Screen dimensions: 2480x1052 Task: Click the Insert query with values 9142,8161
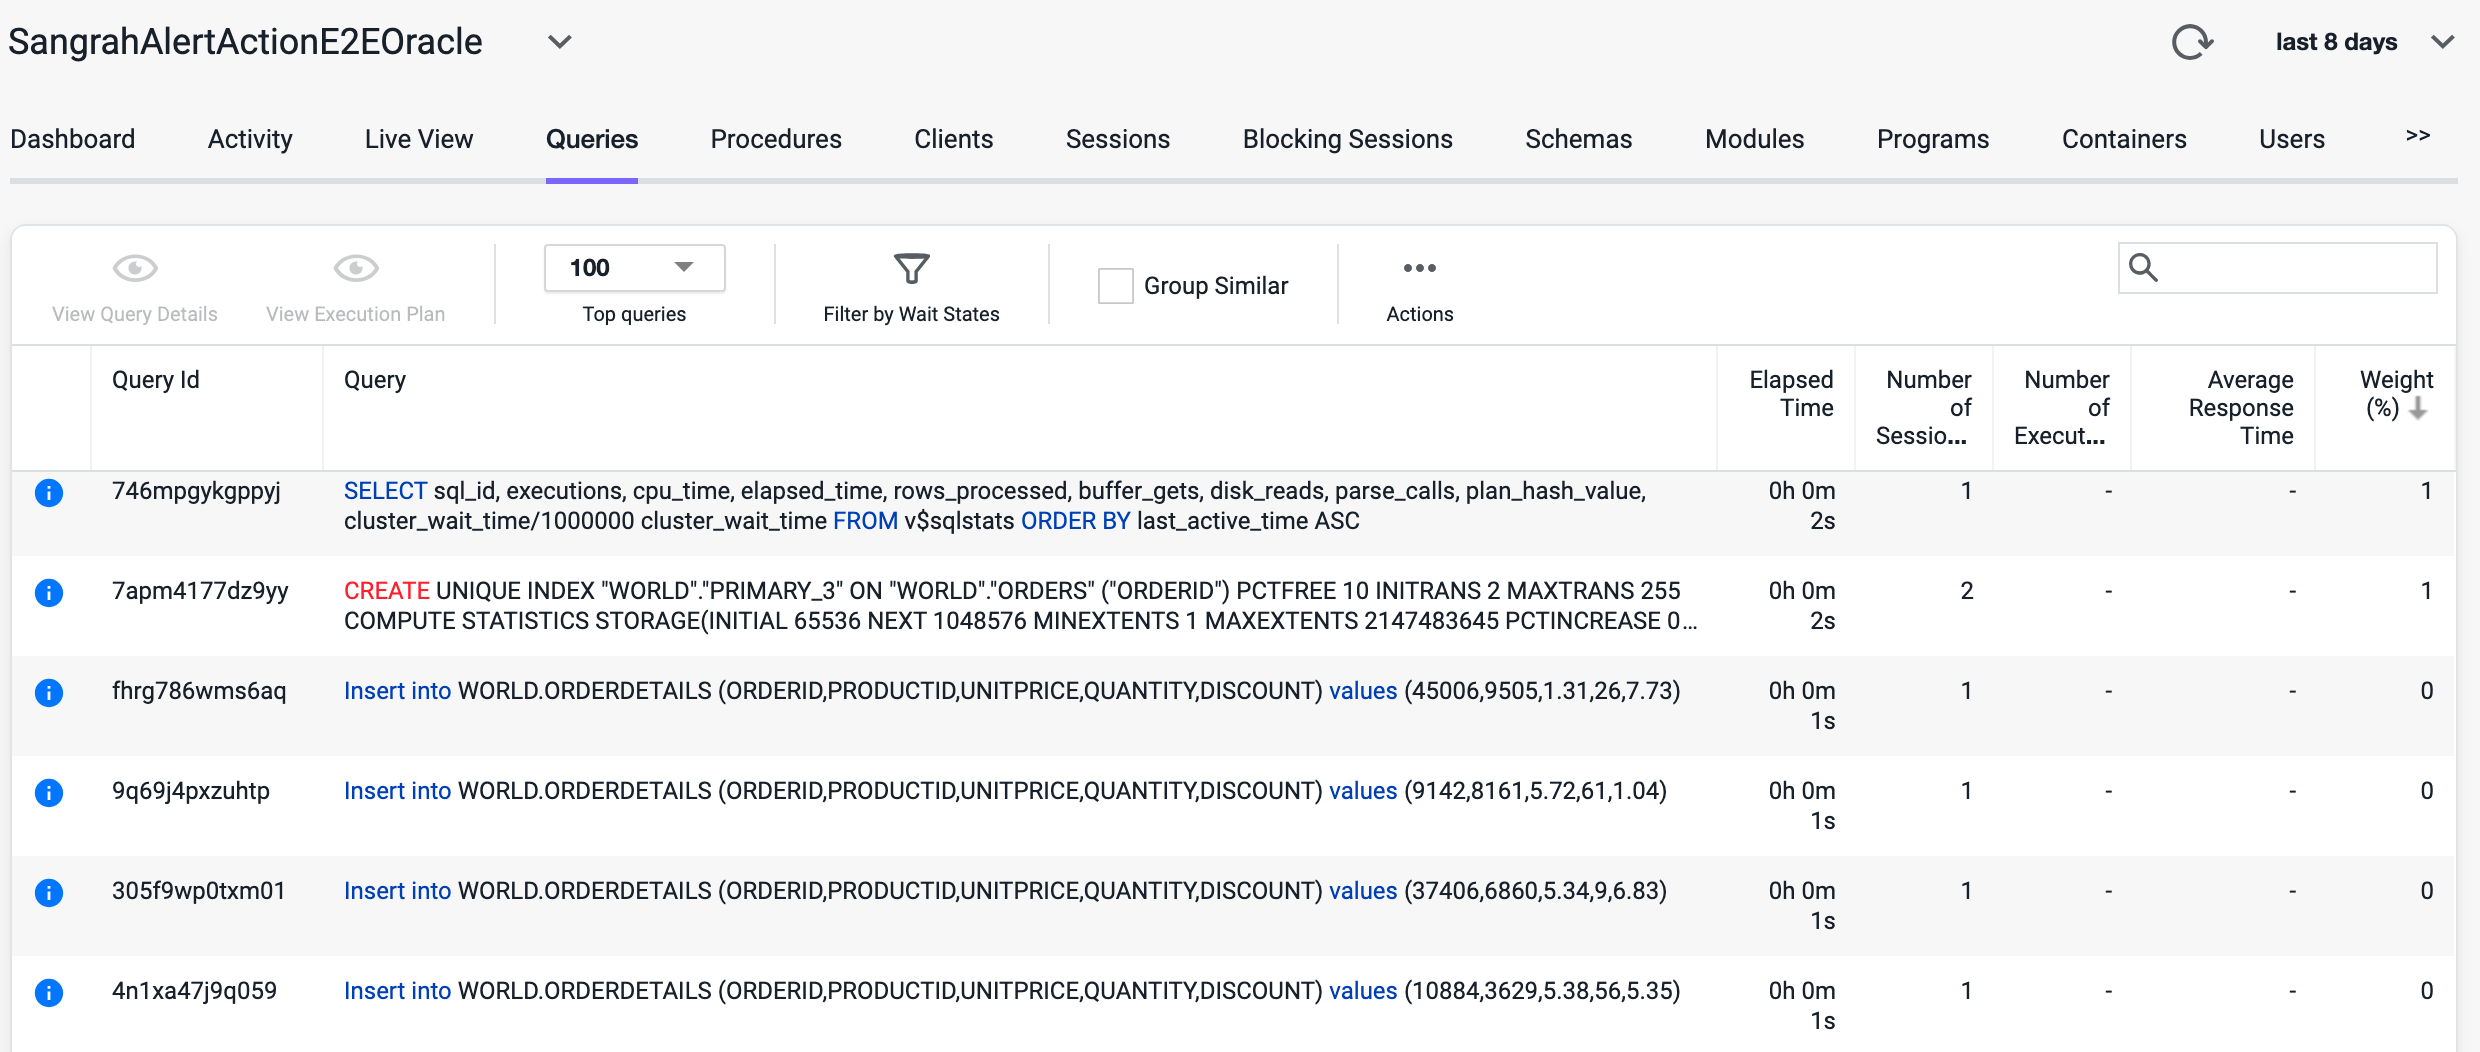[1005, 791]
